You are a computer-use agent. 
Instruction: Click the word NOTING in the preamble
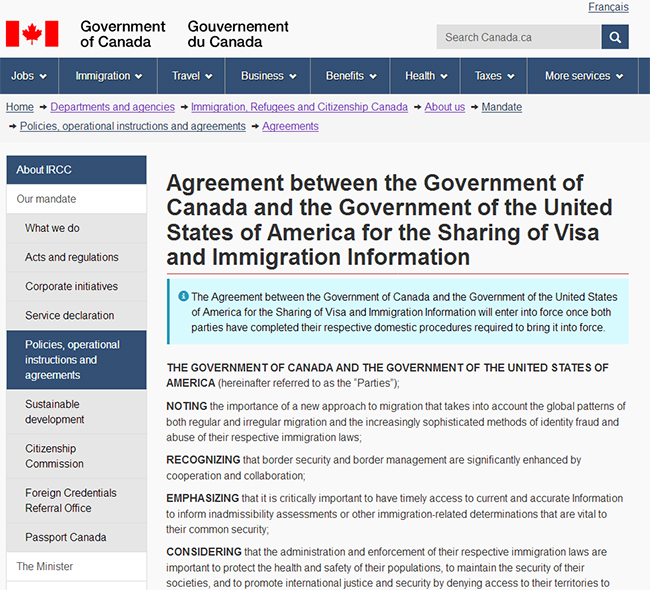[x=187, y=406]
